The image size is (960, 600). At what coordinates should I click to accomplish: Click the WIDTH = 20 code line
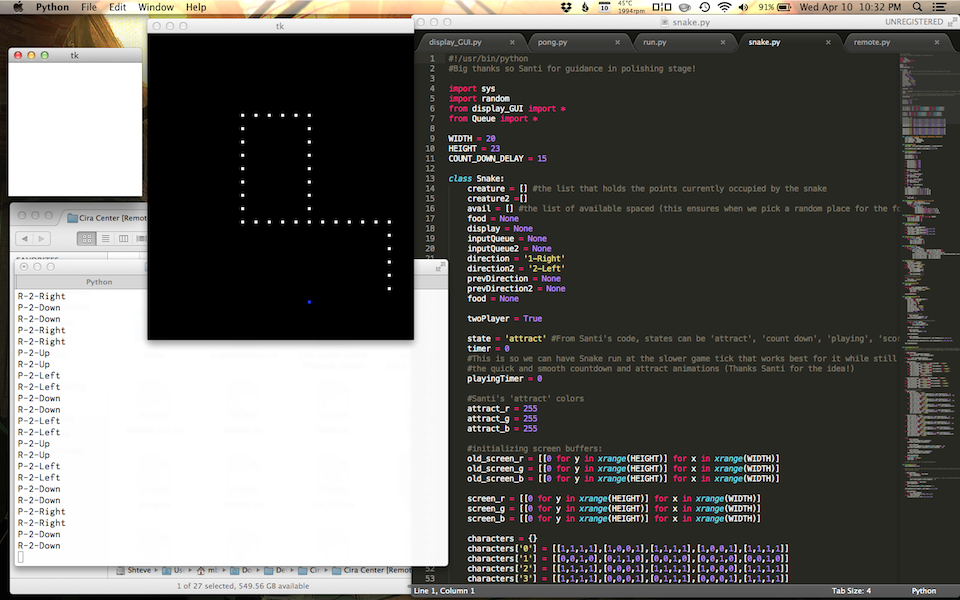click(472, 138)
